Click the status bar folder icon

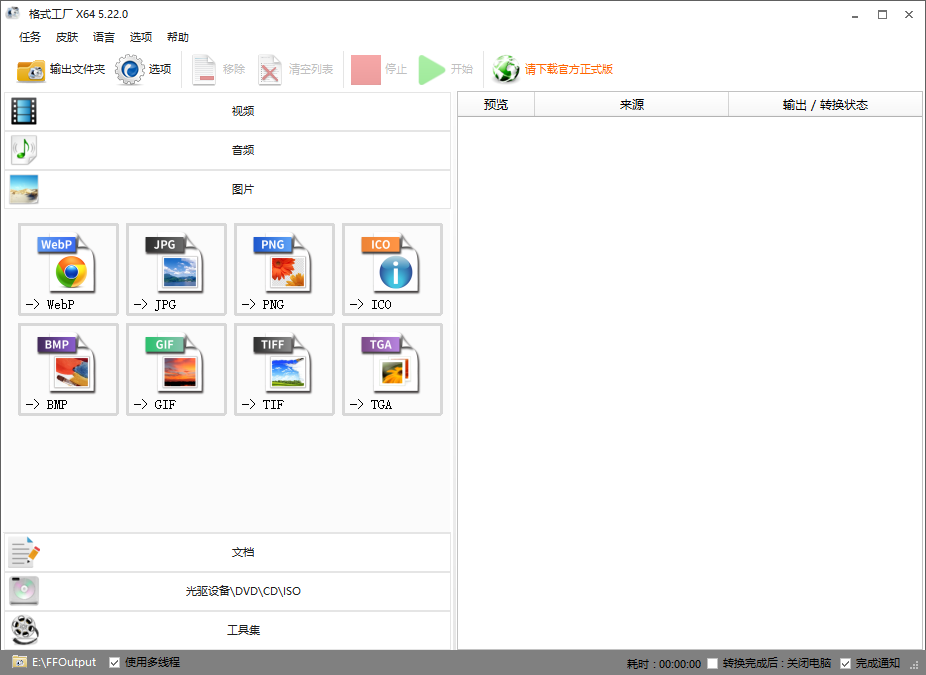19,662
